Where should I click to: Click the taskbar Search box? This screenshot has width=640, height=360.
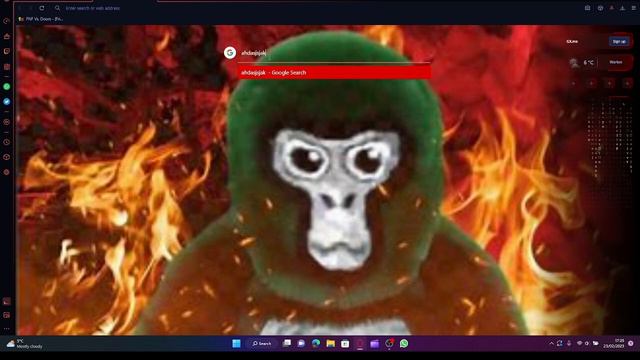pos(262,344)
